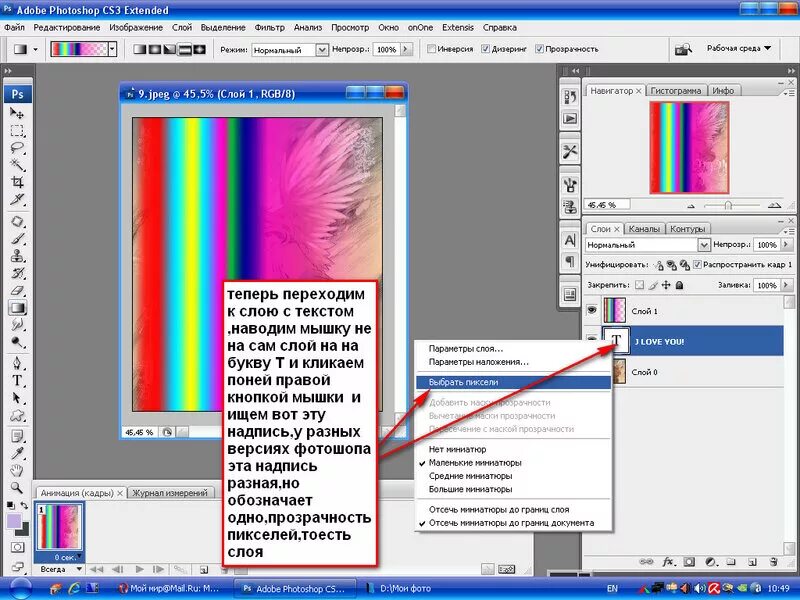This screenshot has width=800, height=600.
Task: Toggle lock position in Закрепить row
Action: pos(666,285)
